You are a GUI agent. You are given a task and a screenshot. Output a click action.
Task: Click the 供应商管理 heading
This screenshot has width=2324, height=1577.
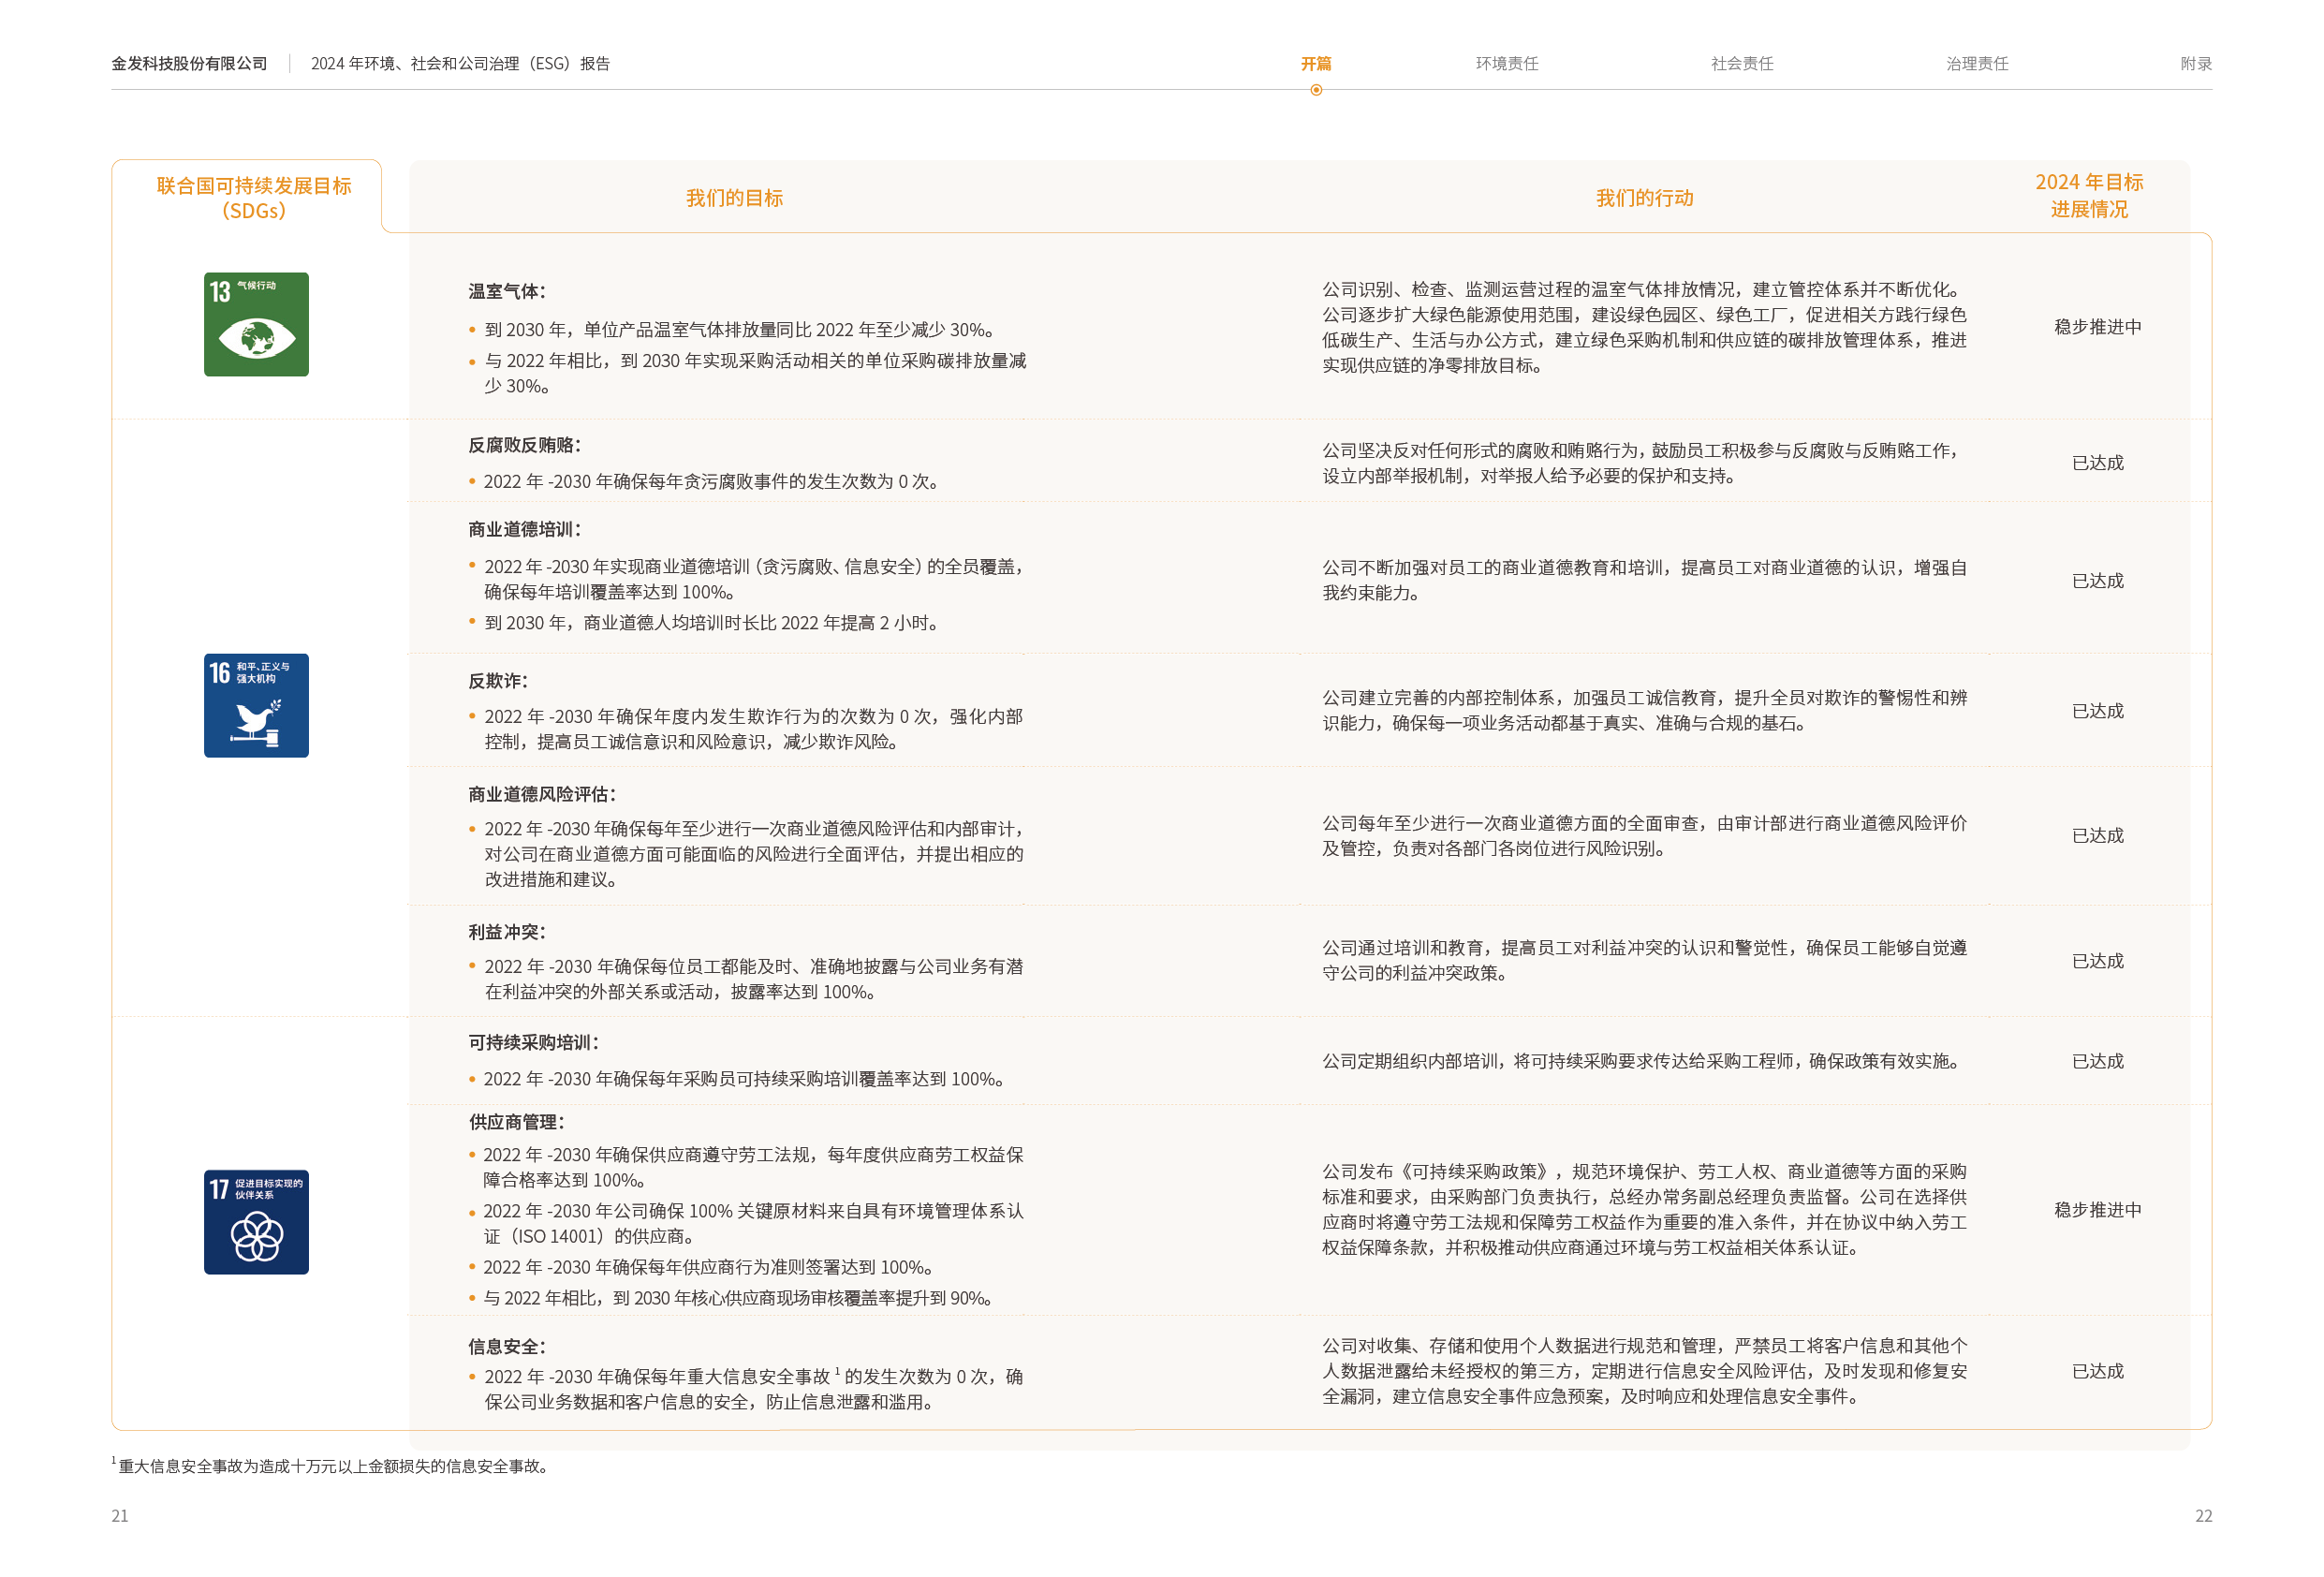point(516,1121)
